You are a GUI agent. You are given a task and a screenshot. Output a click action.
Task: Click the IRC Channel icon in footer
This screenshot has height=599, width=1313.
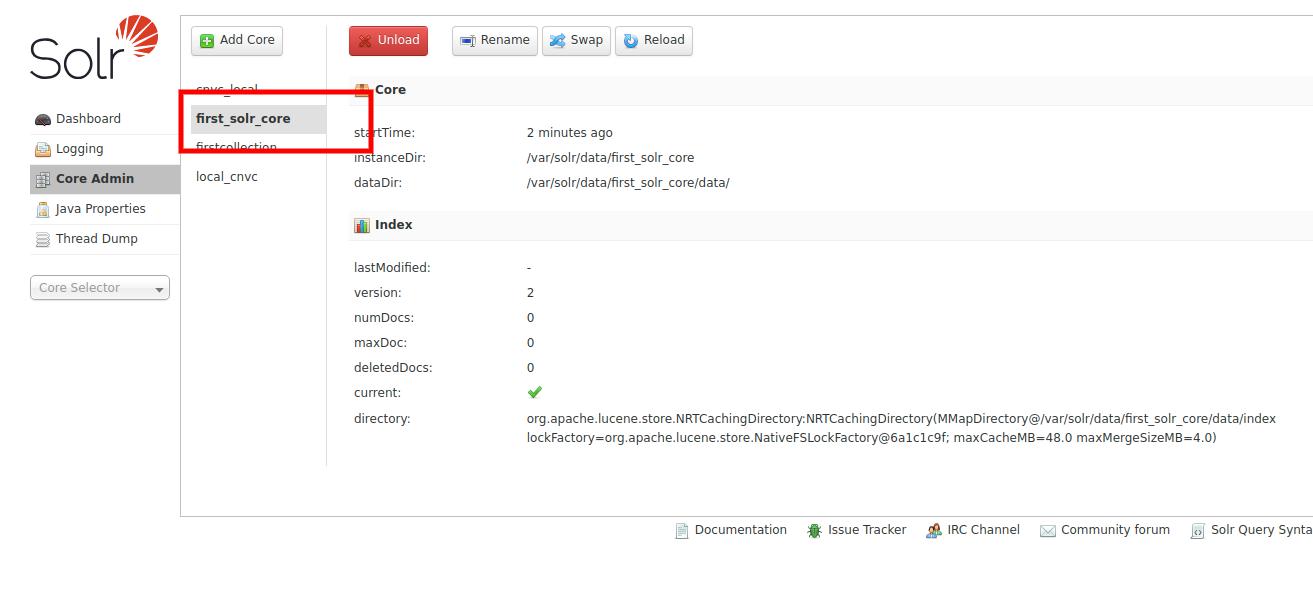934,530
